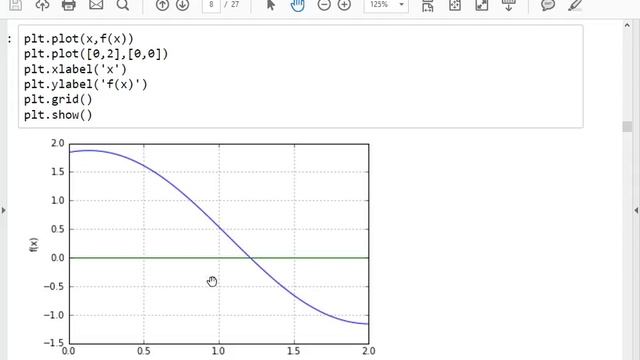Activate the arrow selection tool
Image resolution: width=640 pixels, height=360 pixels.
coord(271,5)
